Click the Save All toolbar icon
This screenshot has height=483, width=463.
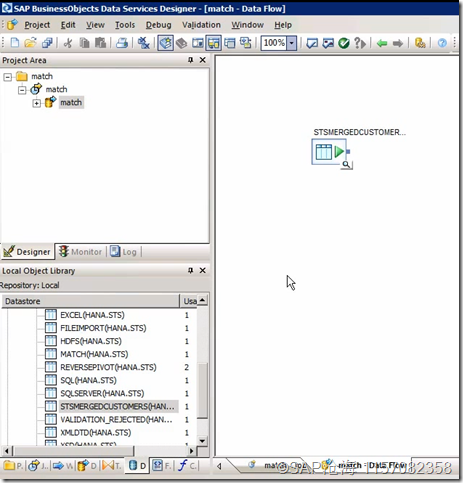pos(47,43)
